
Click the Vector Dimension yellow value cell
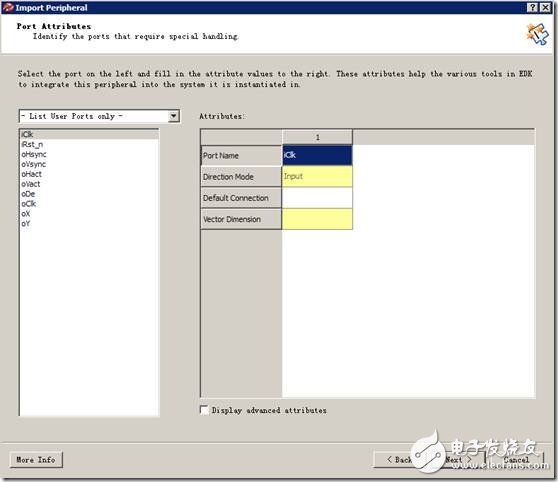(317, 219)
